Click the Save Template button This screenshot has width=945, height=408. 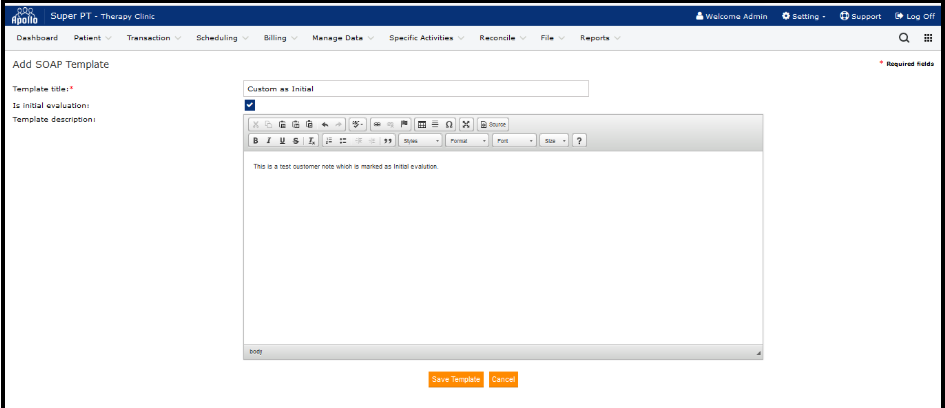pyautogui.click(x=456, y=380)
